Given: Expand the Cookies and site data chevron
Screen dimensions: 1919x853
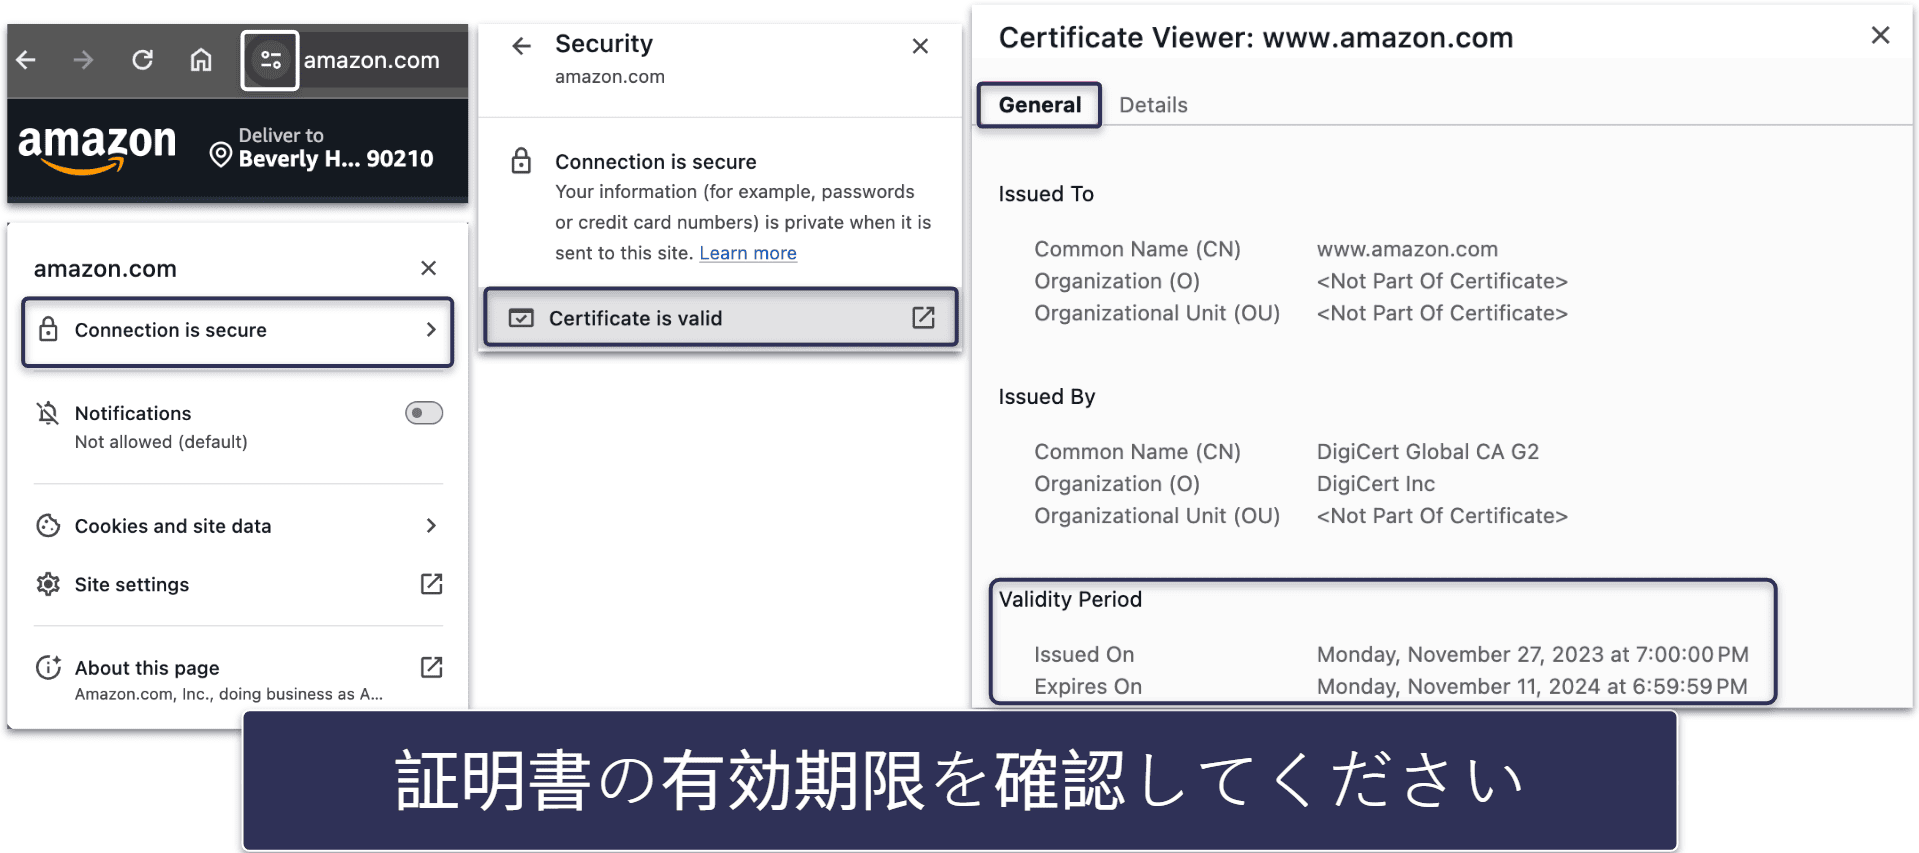Looking at the screenshot, I should pyautogui.click(x=431, y=526).
